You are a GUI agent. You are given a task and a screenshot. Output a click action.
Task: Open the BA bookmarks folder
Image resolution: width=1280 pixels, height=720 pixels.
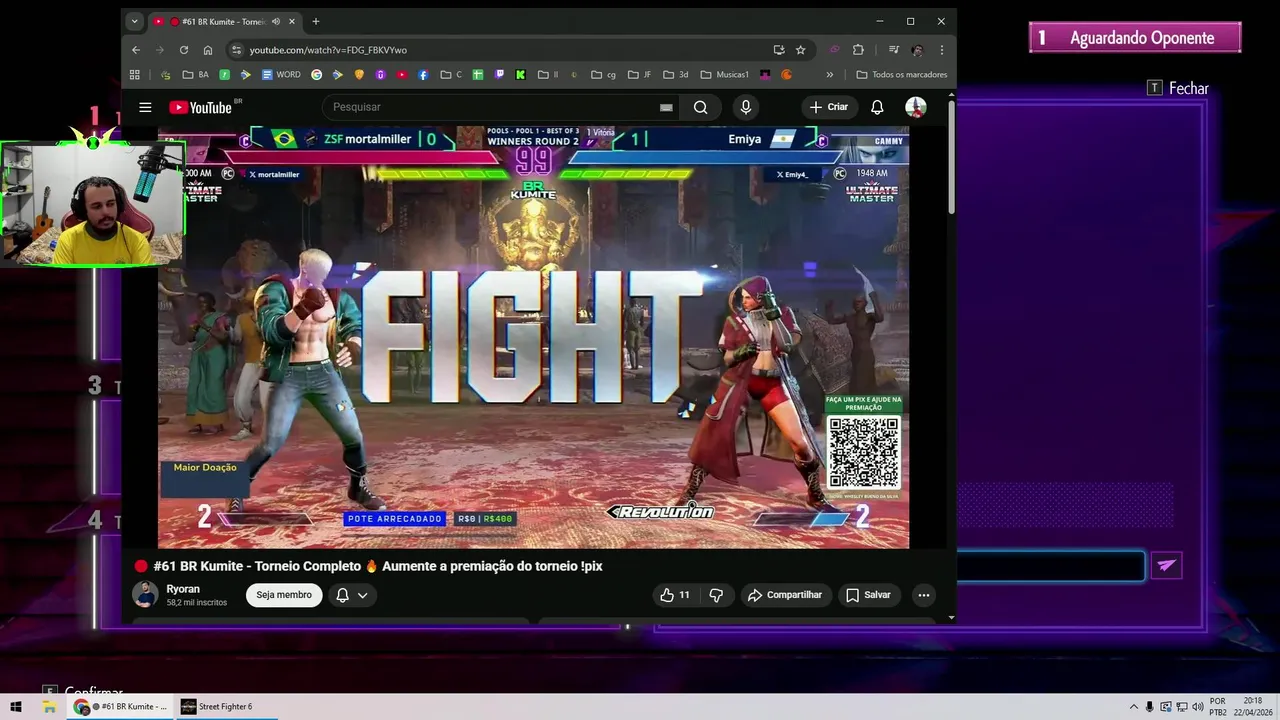(196, 75)
